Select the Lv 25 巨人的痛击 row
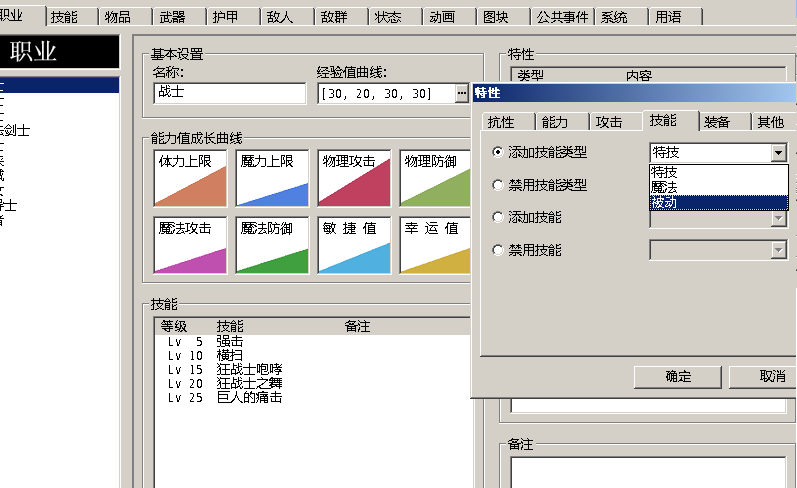The width and height of the screenshot is (797, 488). 313,397
